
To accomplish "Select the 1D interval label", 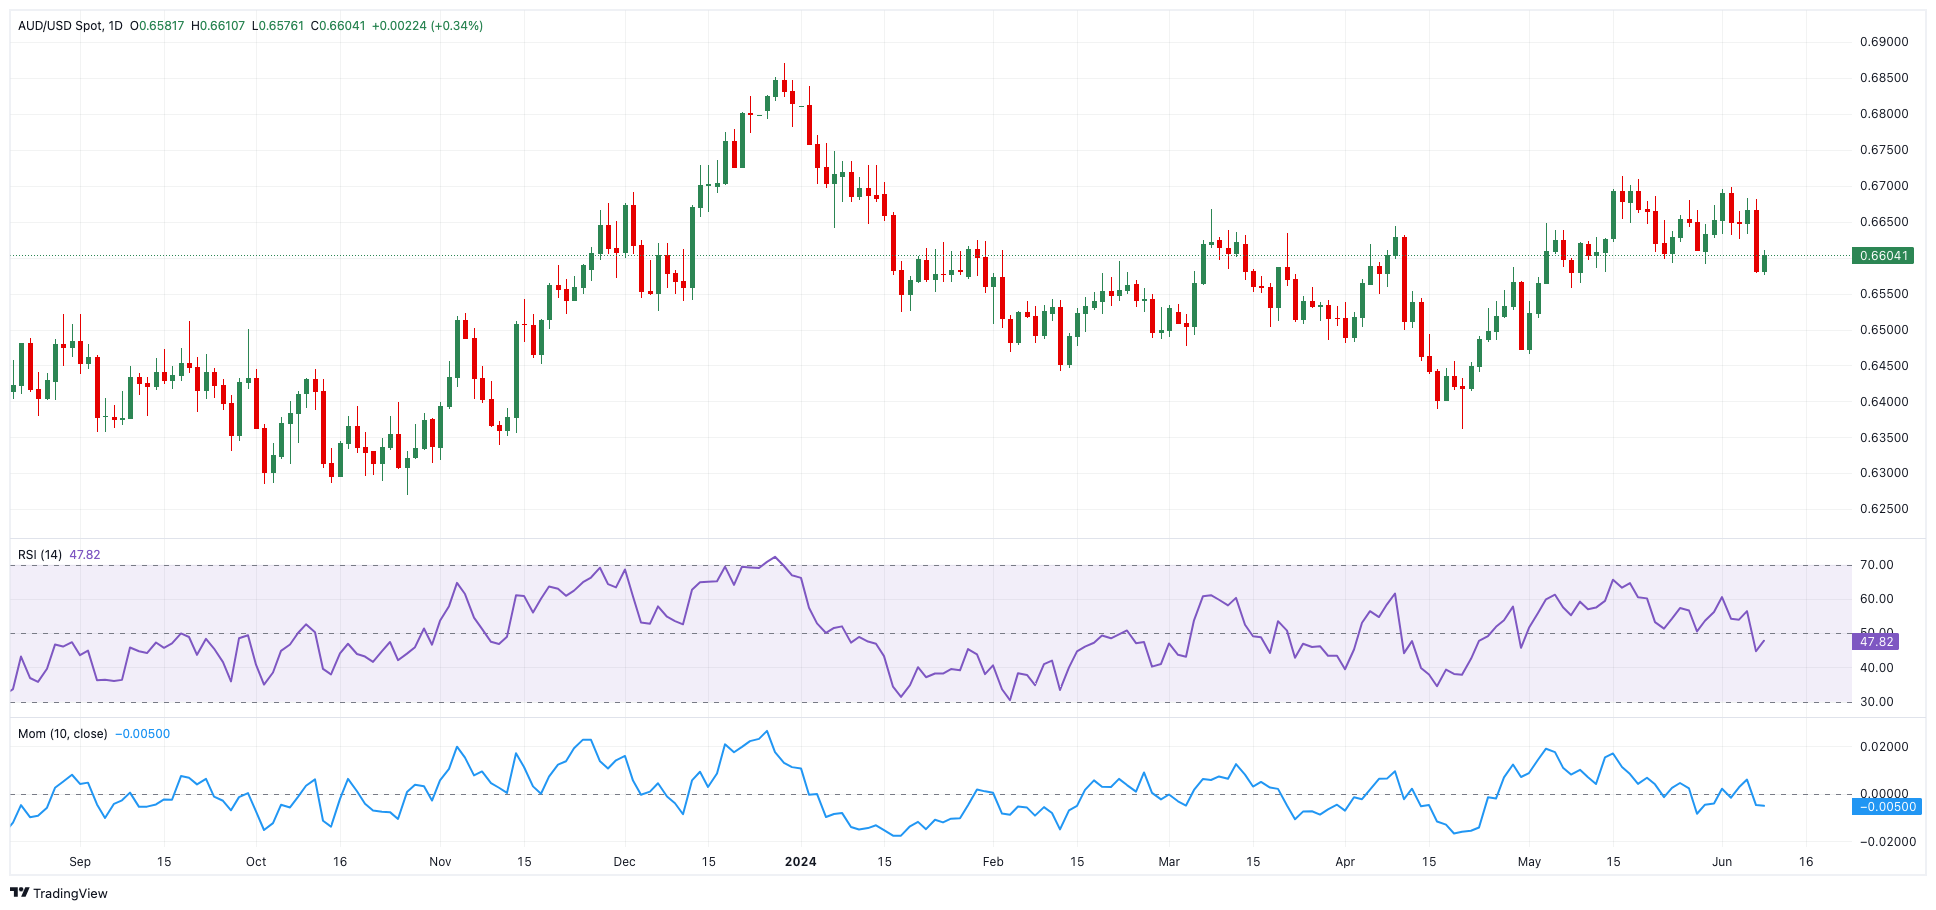I will click(x=115, y=26).
